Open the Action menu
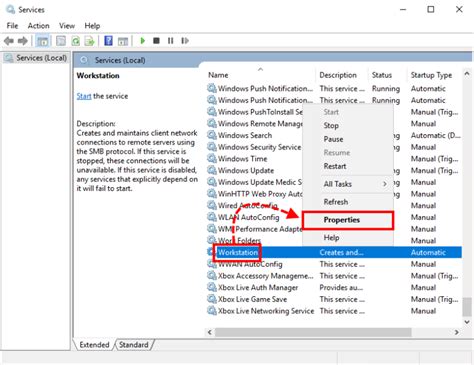Image resolution: width=474 pixels, height=365 pixels. pyautogui.click(x=38, y=26)
